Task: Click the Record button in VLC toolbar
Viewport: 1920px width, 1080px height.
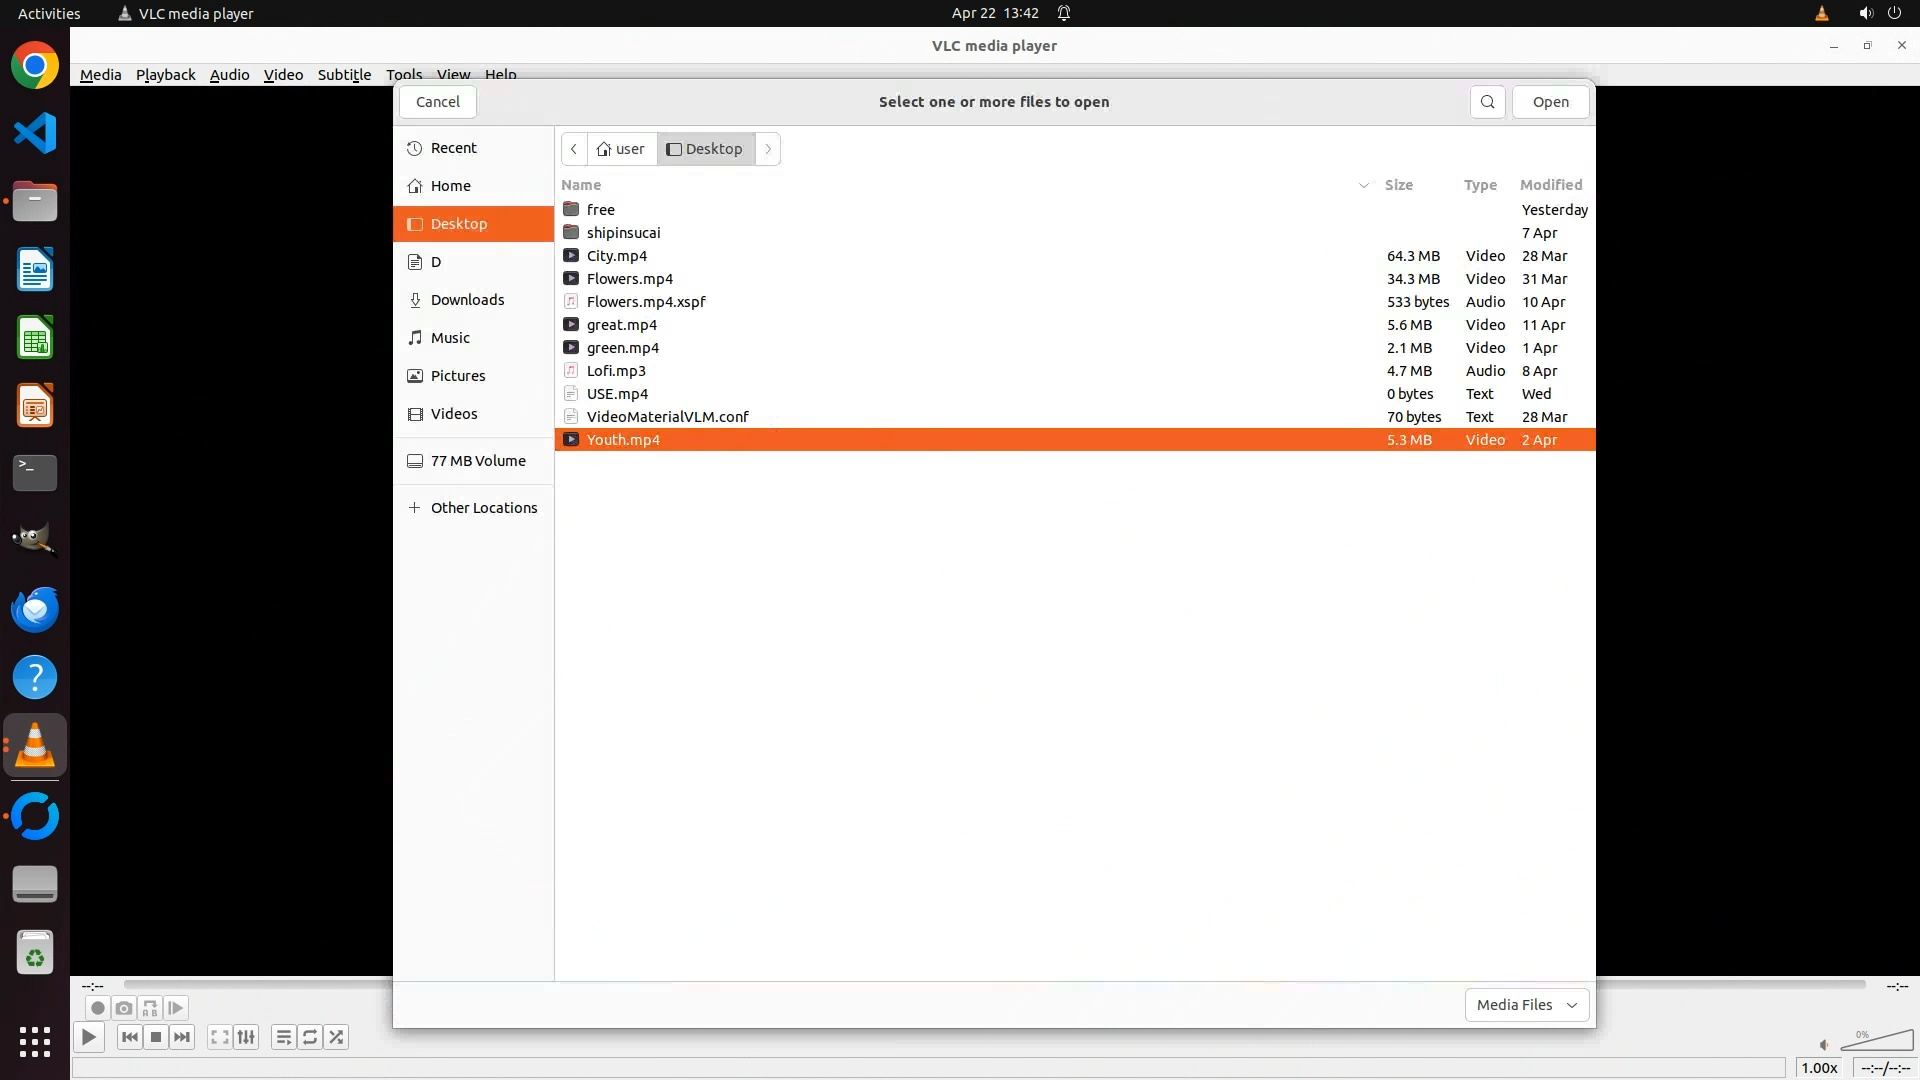Action: point(97,1008)
